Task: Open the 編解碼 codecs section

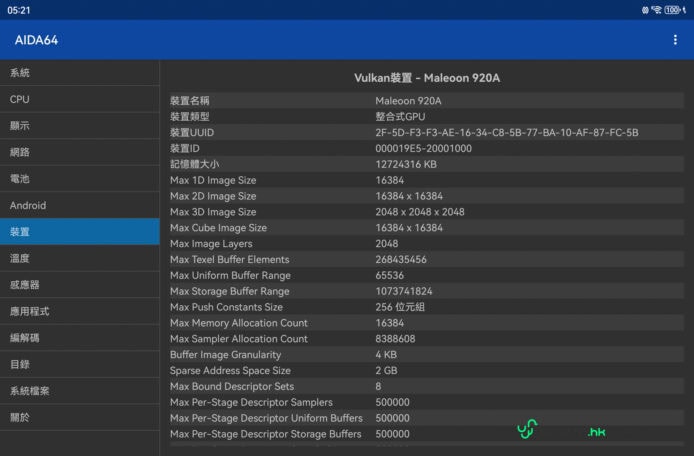Action: (80, 338)
